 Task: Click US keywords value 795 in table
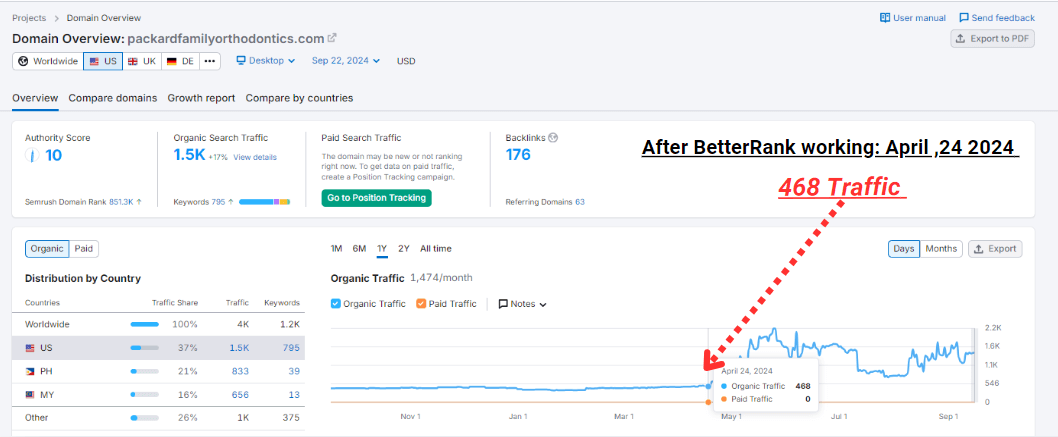pos(291,348)
